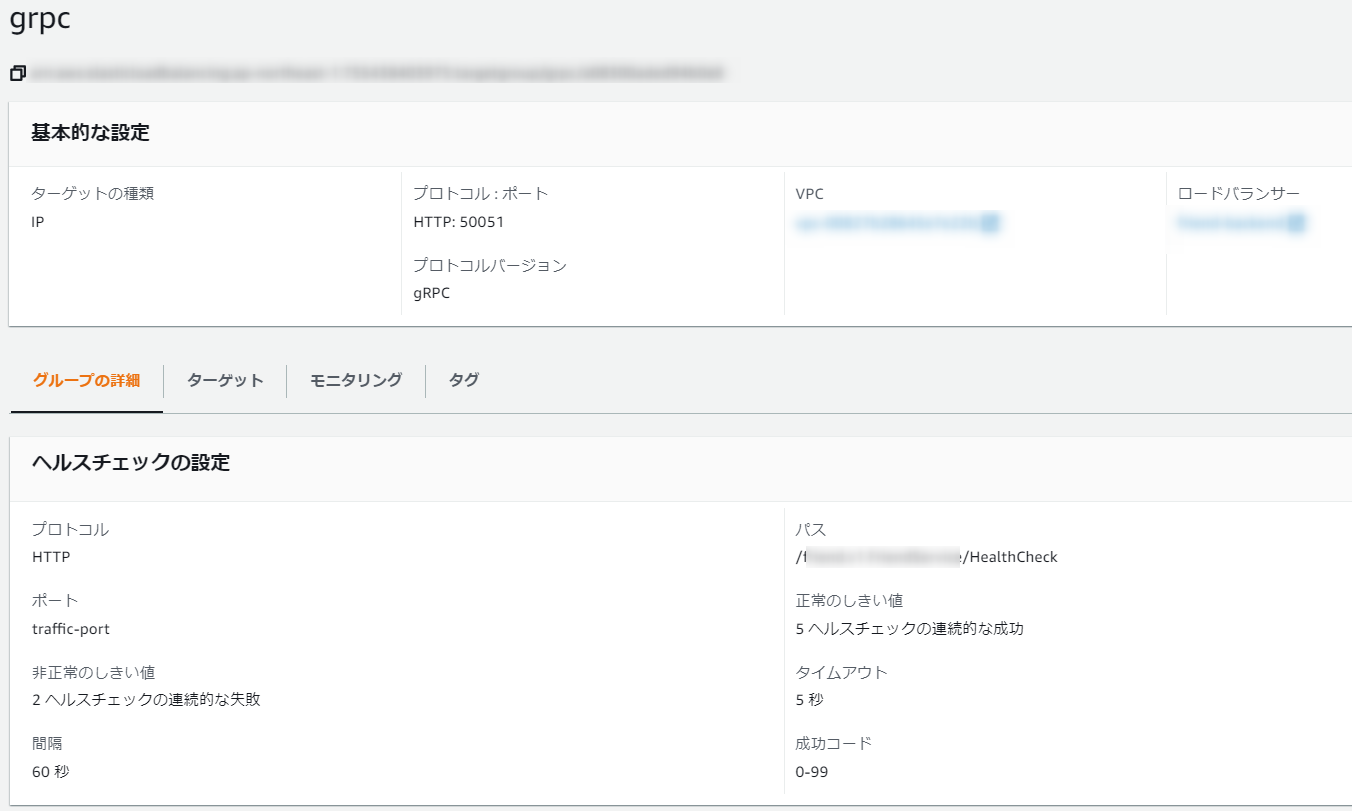Viewport: 1352px width, 811px height.
Task: Click the icon beside the VPC identifier
Action: [x=988, y=224]
